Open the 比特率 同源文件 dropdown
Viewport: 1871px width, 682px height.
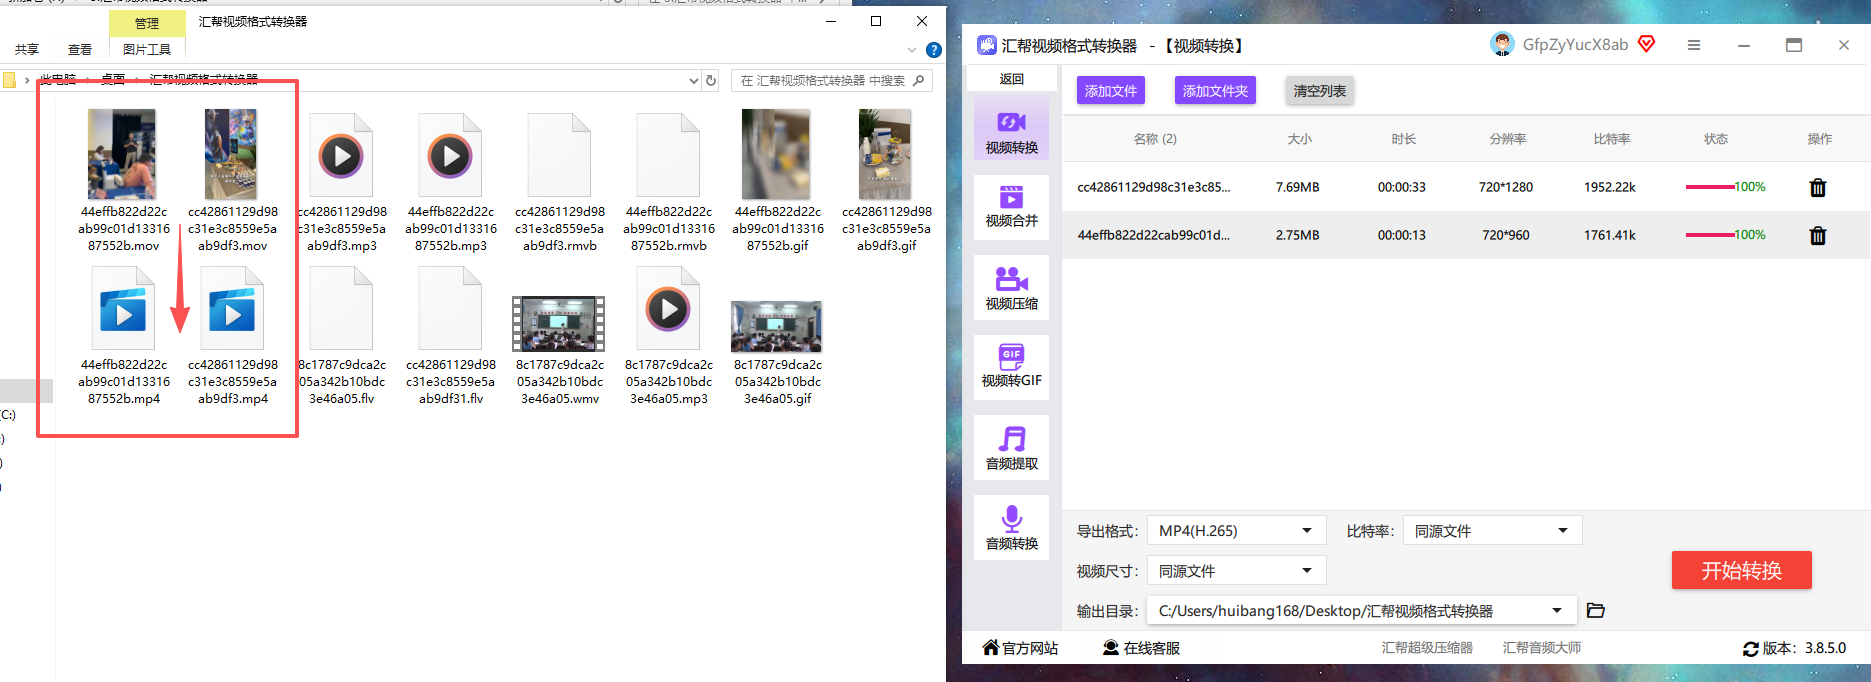coord(1492,530)
